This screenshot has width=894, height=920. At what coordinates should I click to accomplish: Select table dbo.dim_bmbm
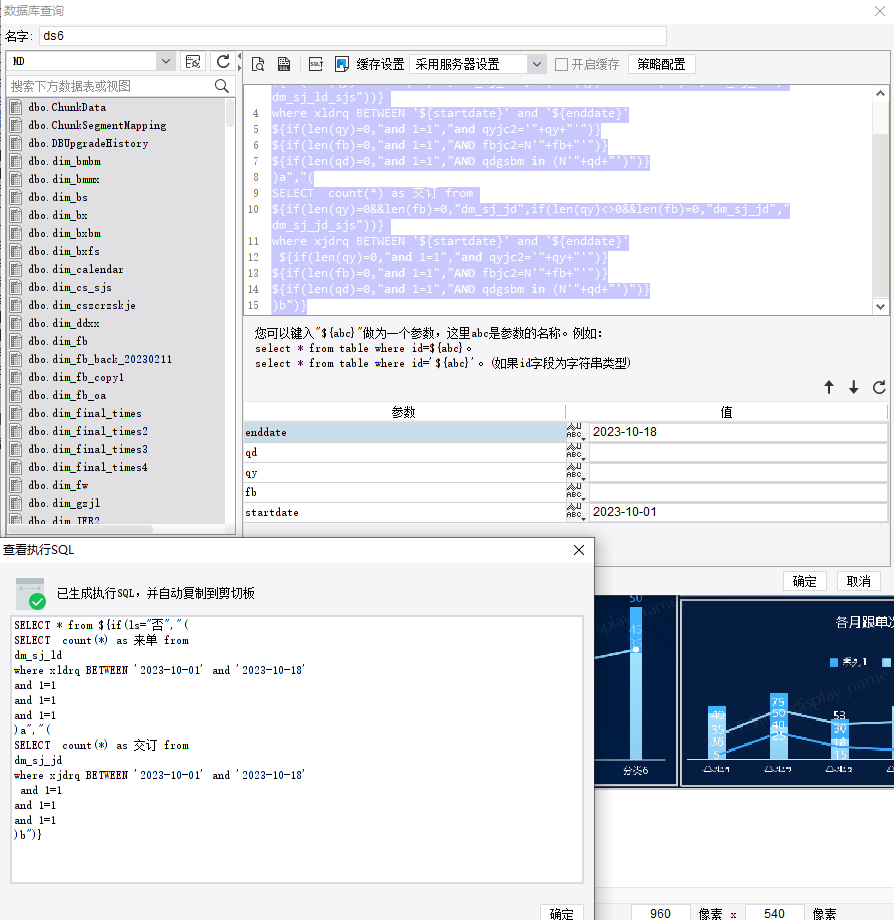click(x=65, y=161)
